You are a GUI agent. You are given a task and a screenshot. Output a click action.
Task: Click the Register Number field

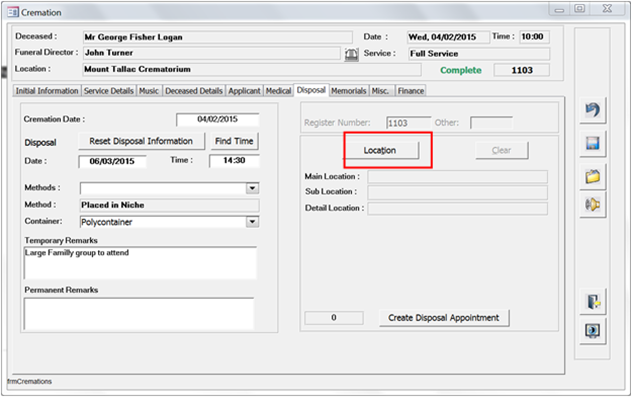pyautogui.click(x=408, y=123)
